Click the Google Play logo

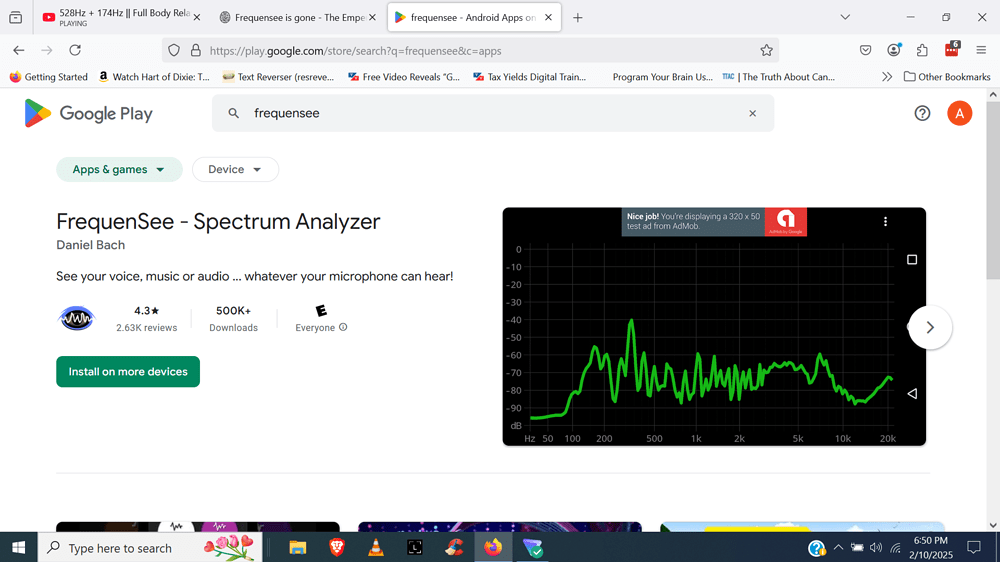pyautogui.click(x=89, y=114)
